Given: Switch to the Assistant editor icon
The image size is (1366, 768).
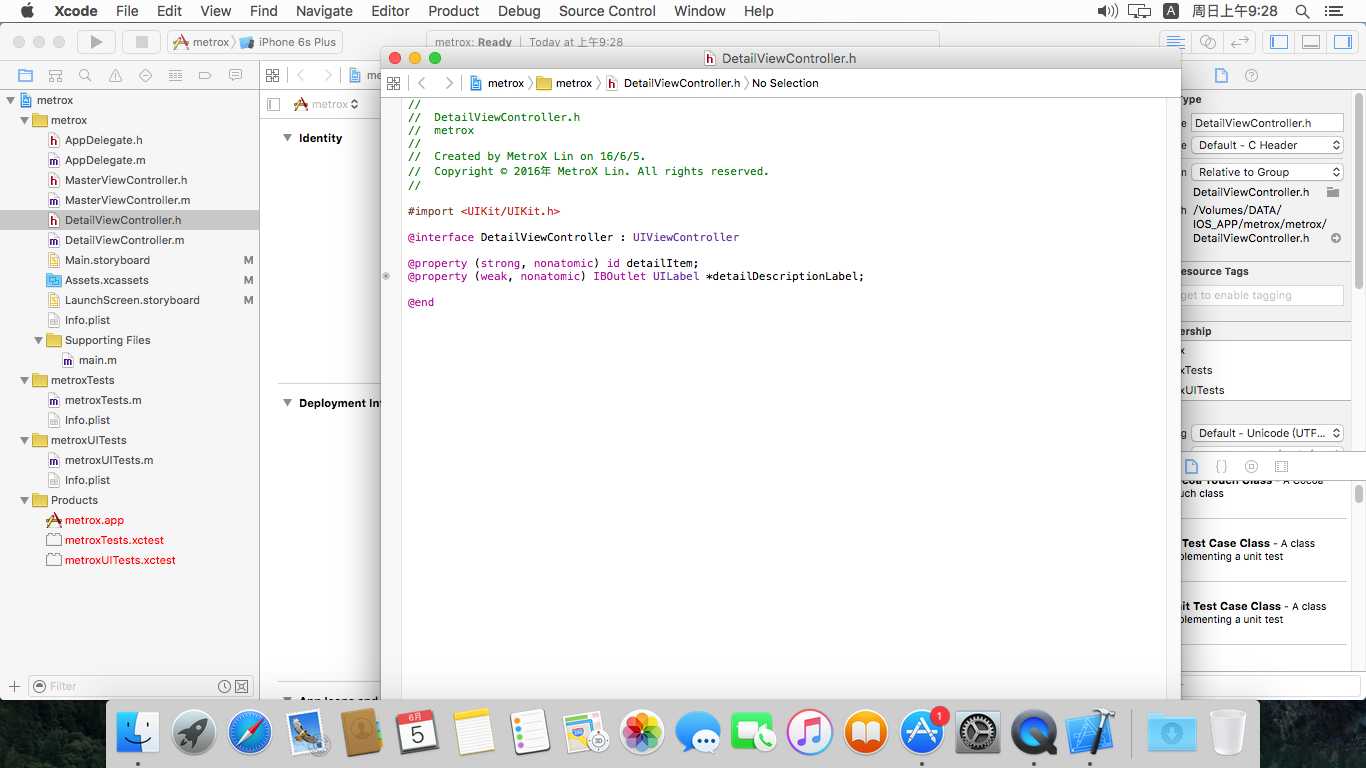Looking at the screenshot, I should coord(1207,42).
